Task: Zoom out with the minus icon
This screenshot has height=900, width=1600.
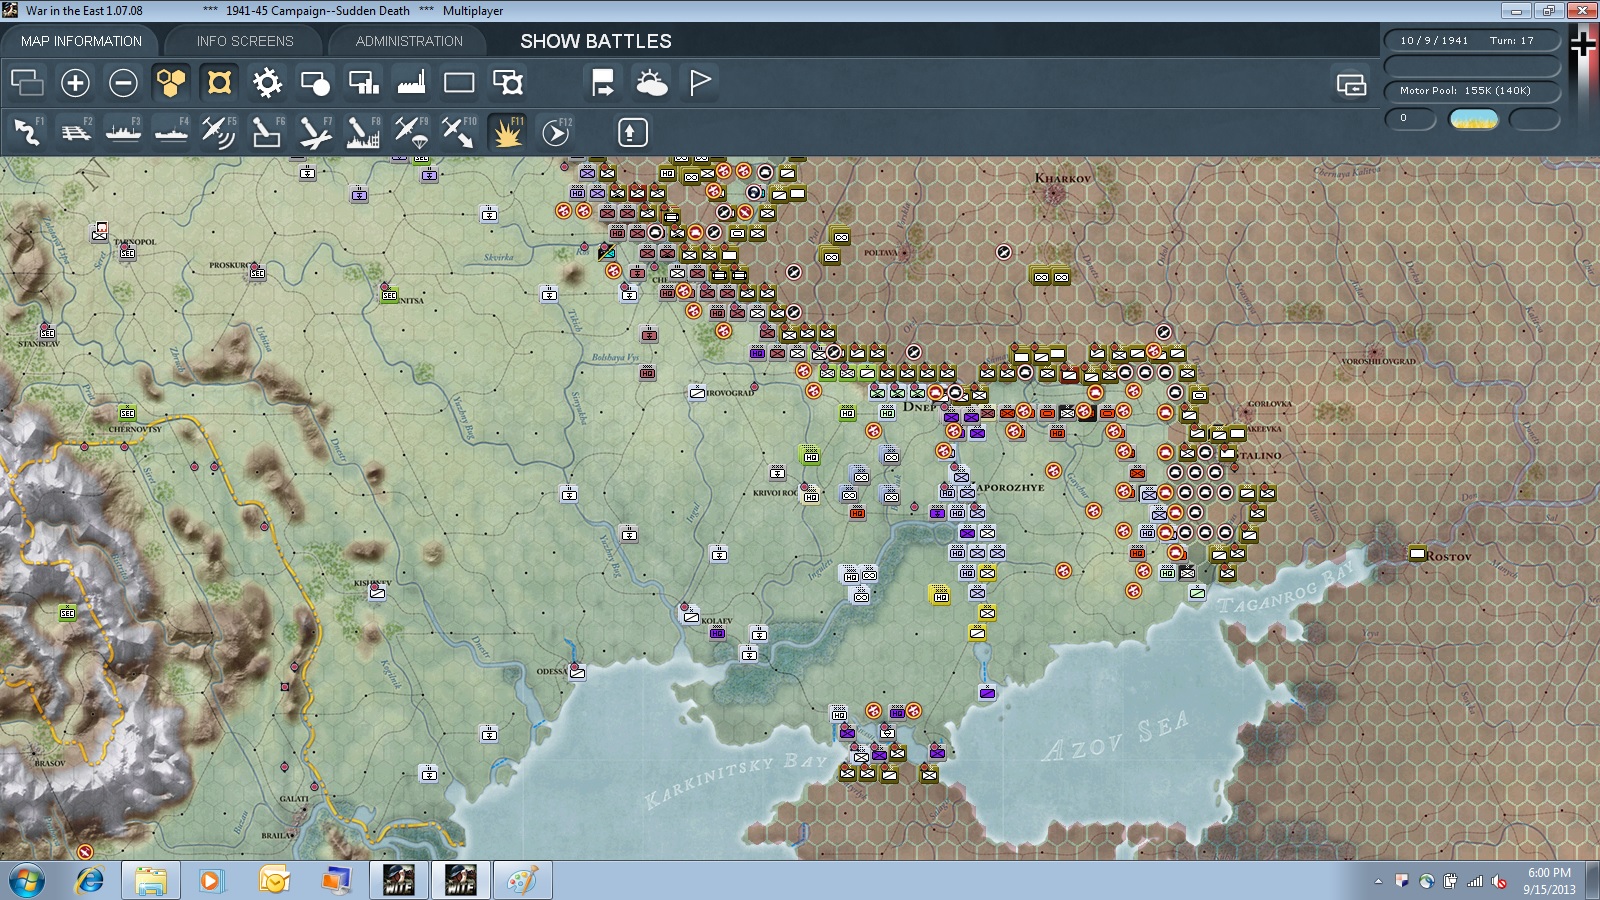Action: point(123,83)
